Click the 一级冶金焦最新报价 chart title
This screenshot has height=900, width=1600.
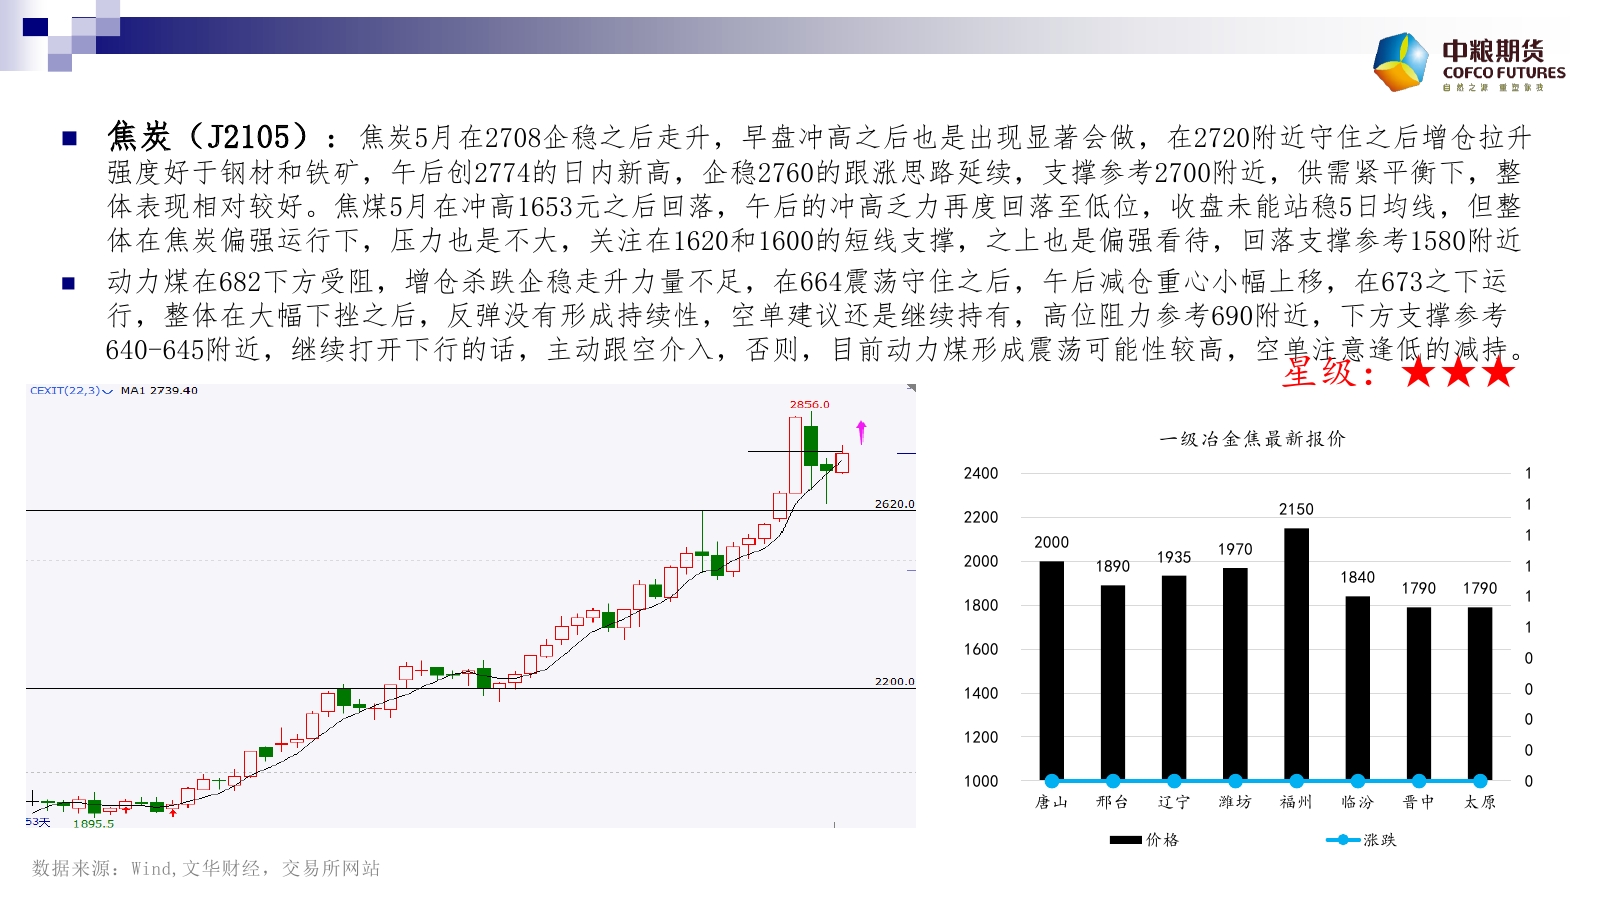point(1252,439)
